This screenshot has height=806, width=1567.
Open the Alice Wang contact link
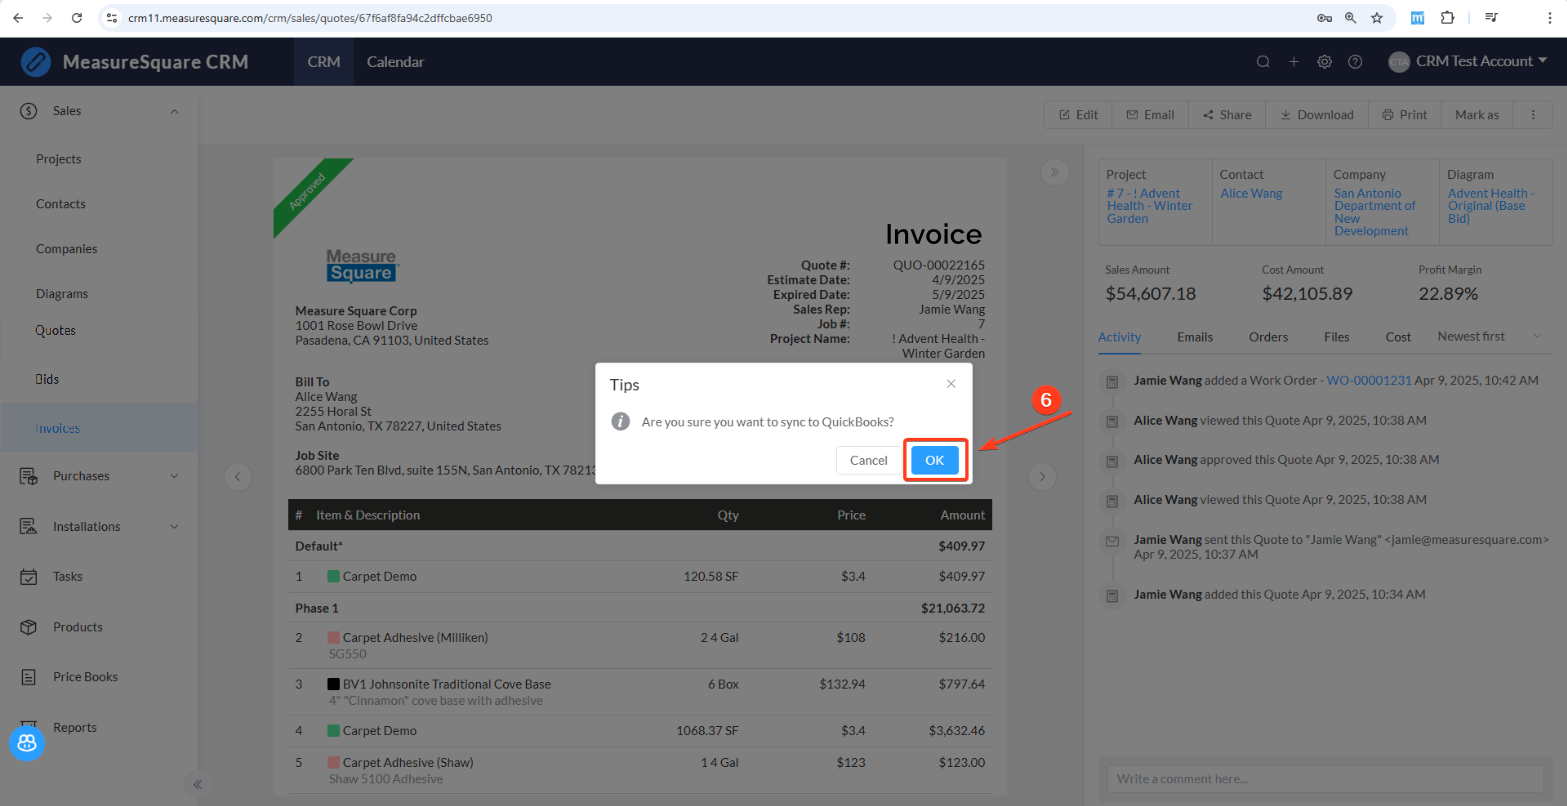click(1251, 194)
